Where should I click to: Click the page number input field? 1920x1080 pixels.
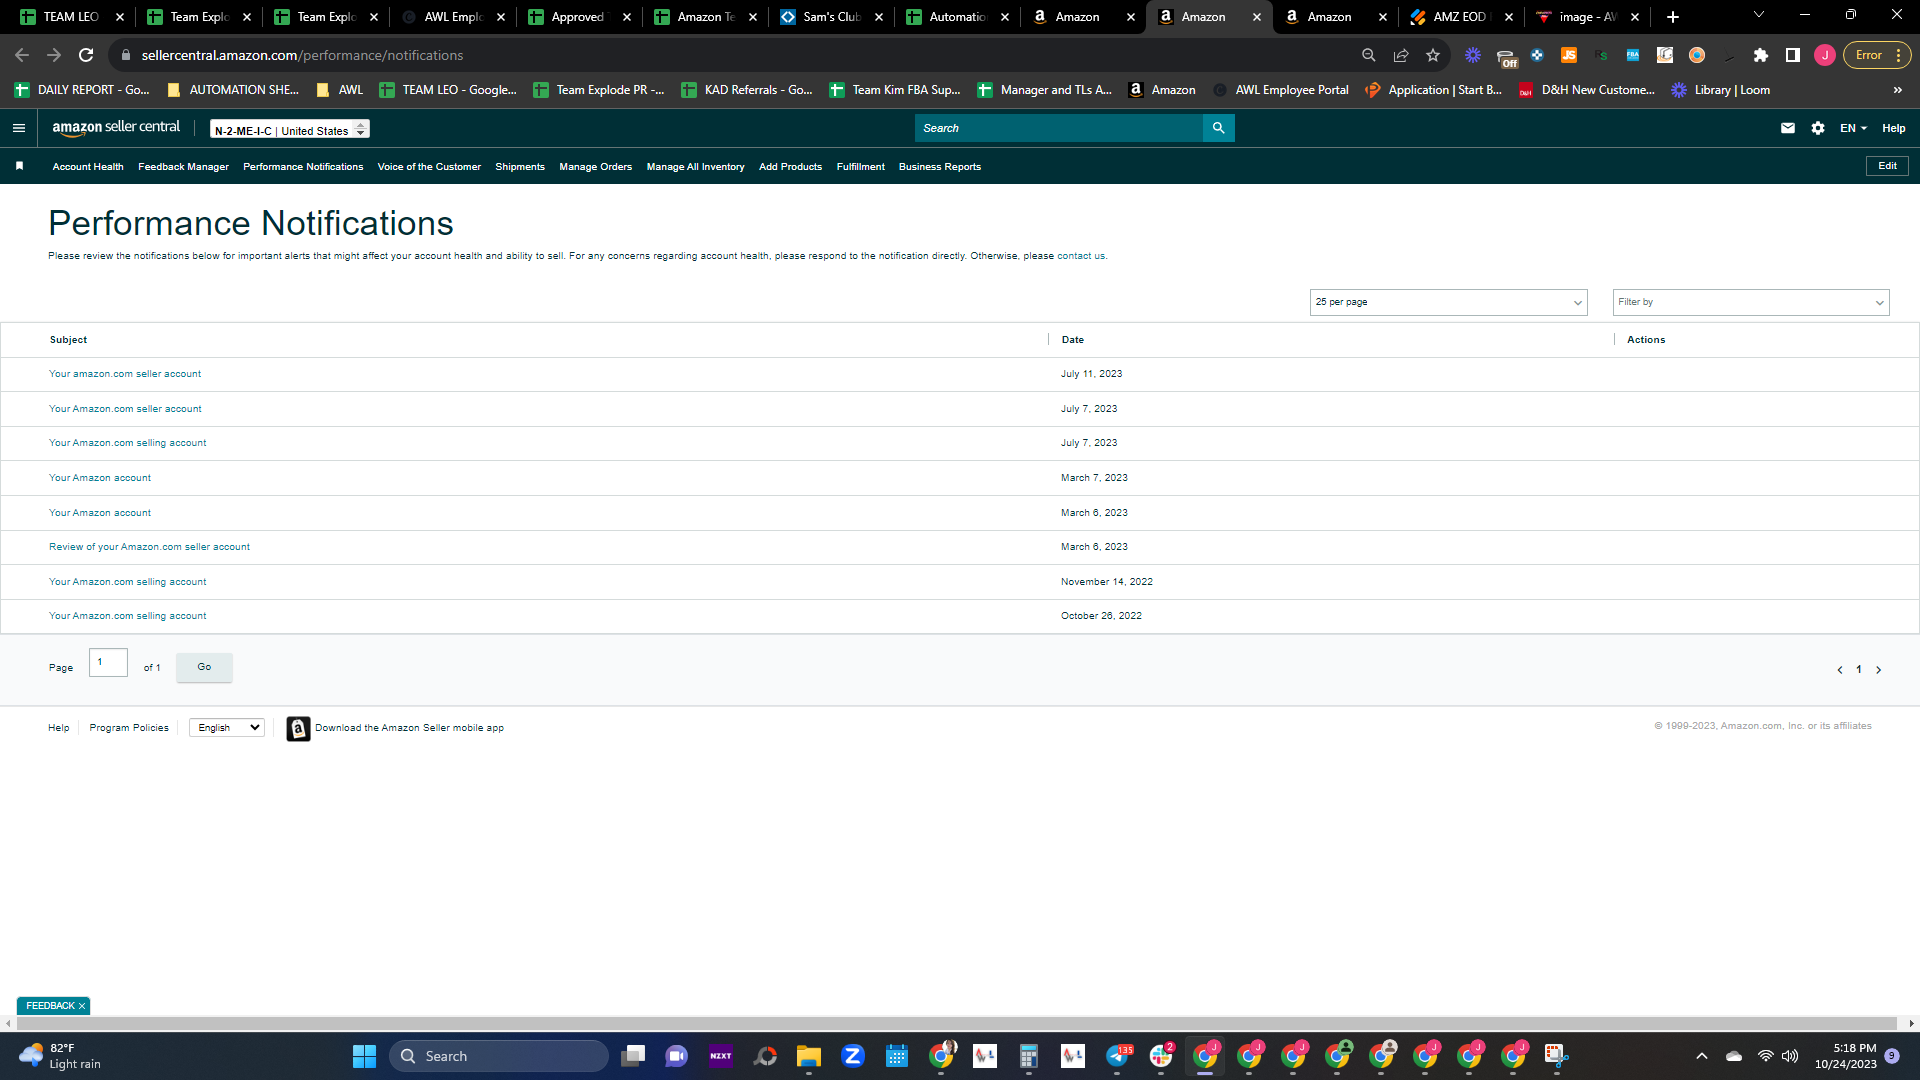(108, 663)
